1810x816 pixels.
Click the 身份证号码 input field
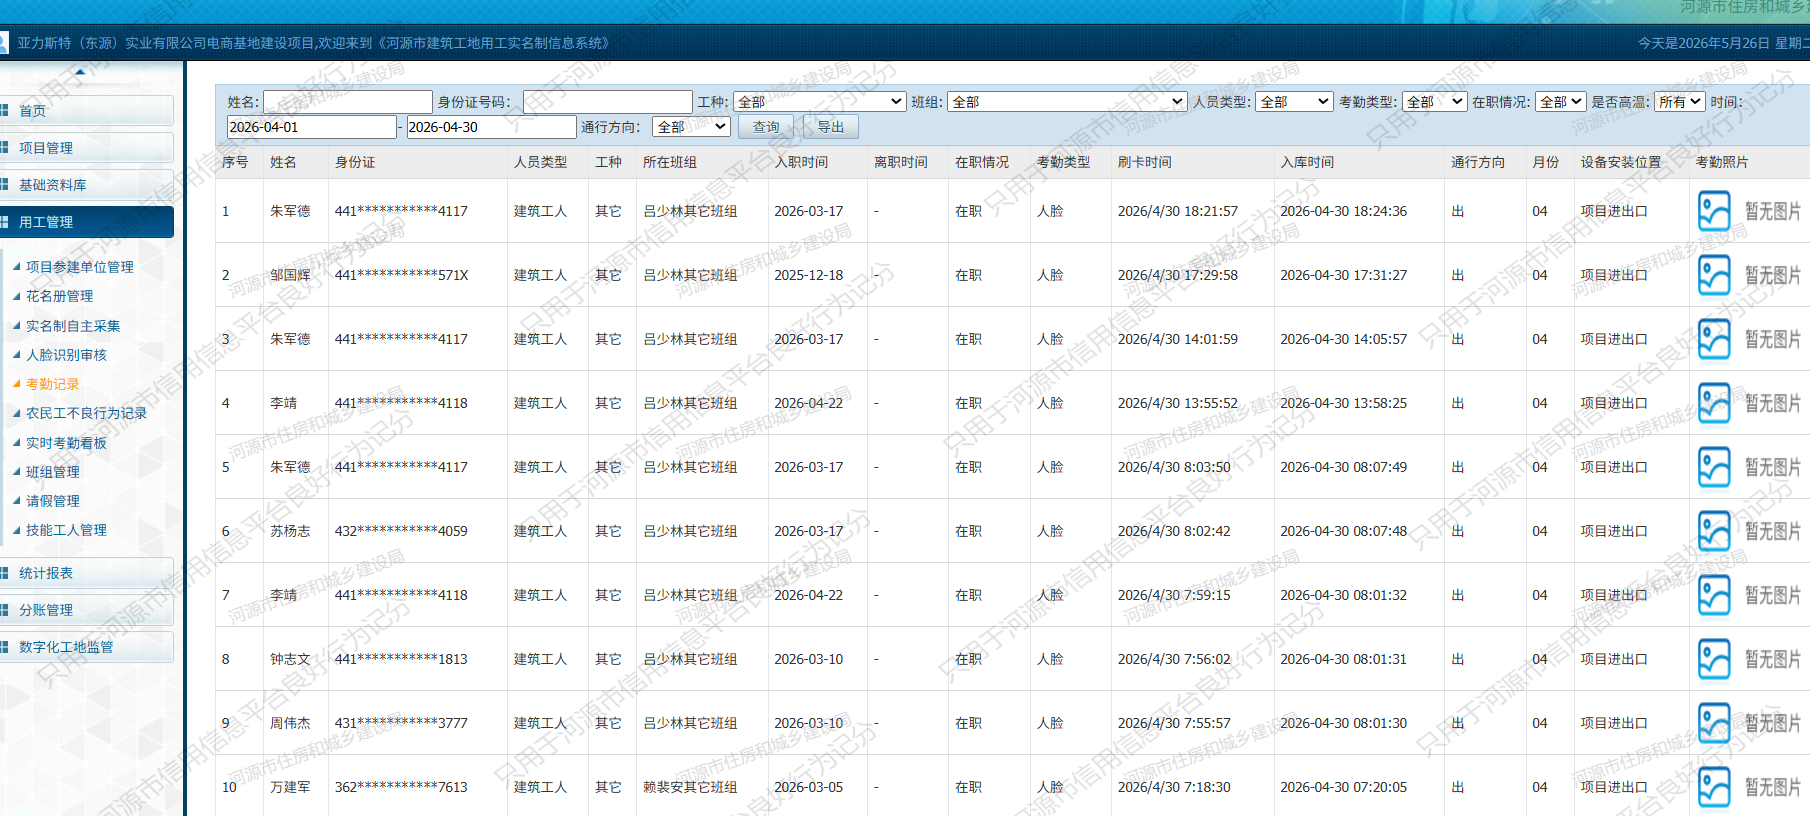[607, 102]
